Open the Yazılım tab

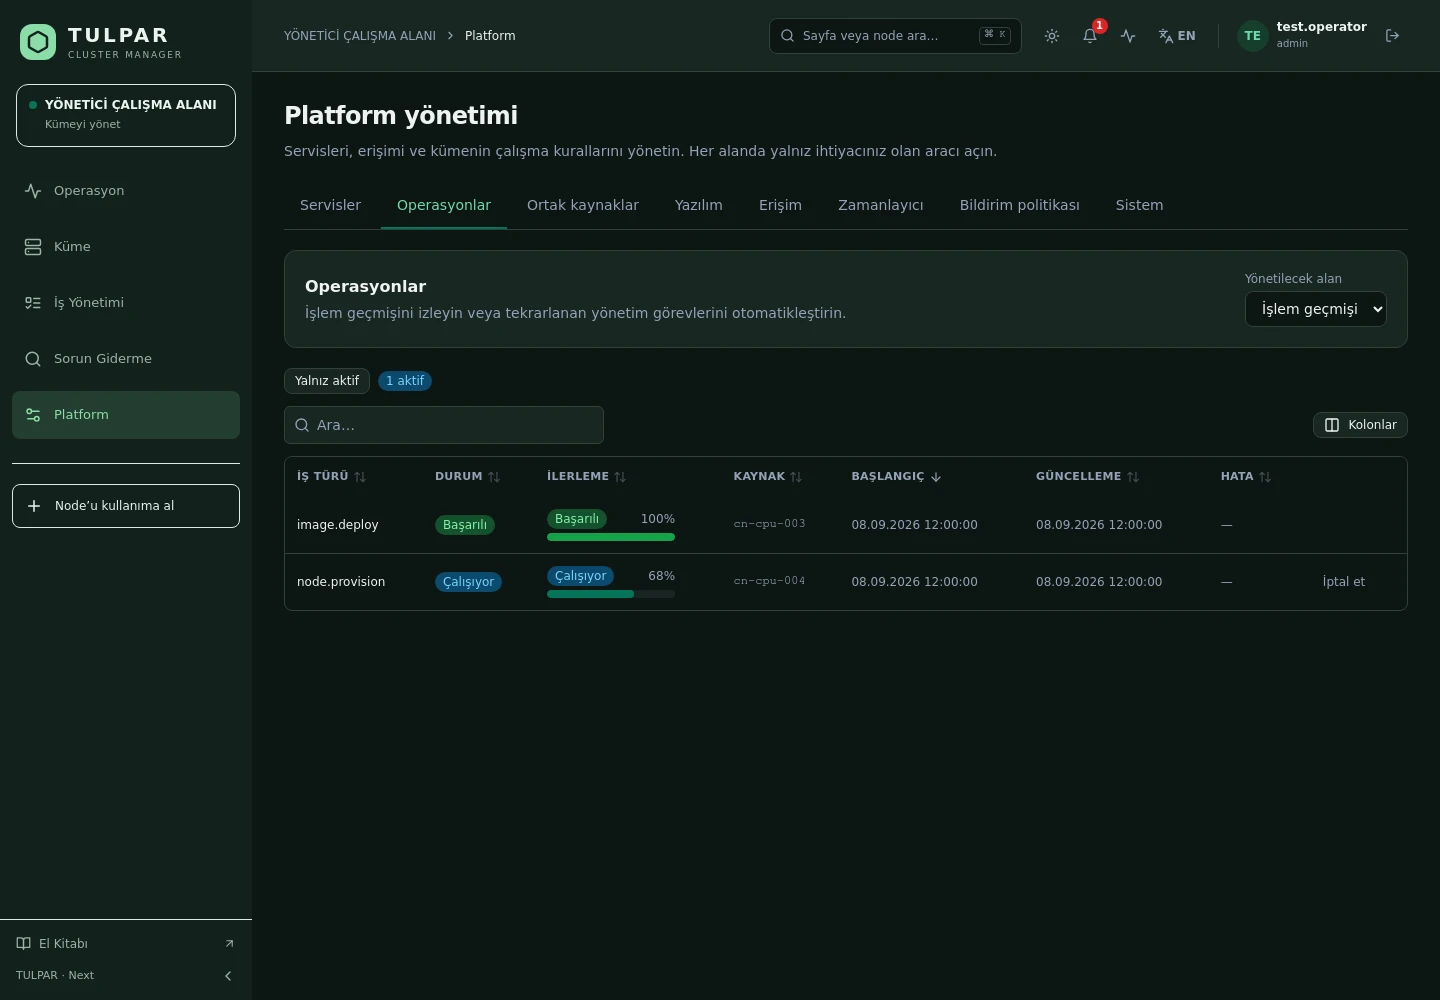coord(699,205)
